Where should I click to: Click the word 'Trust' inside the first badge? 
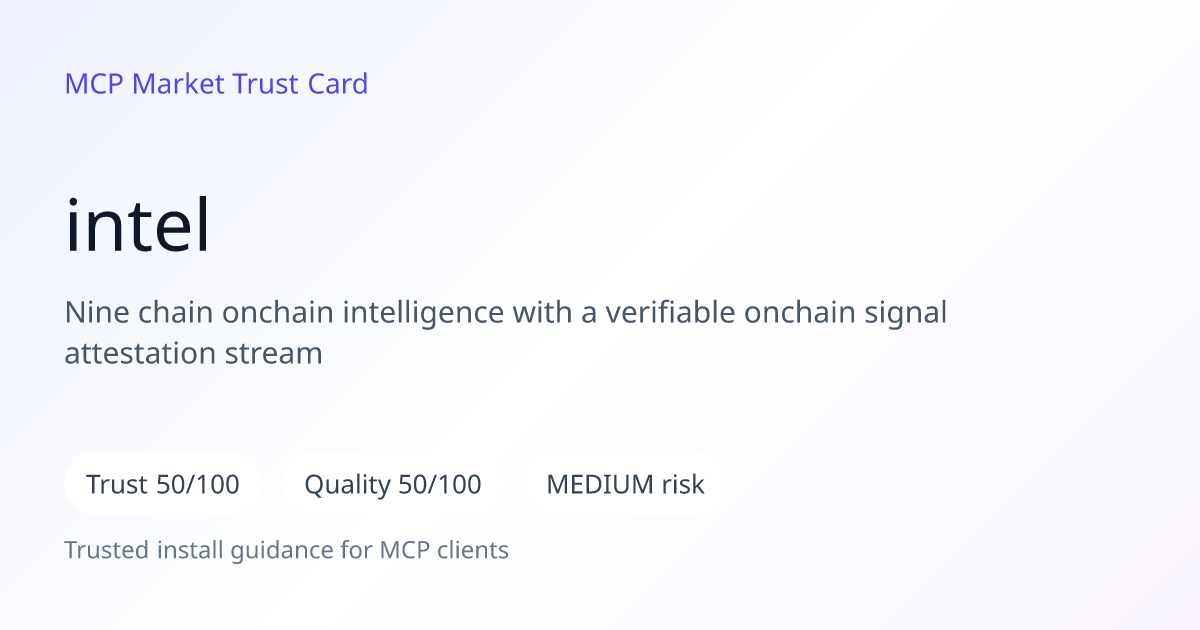(118, 485)
